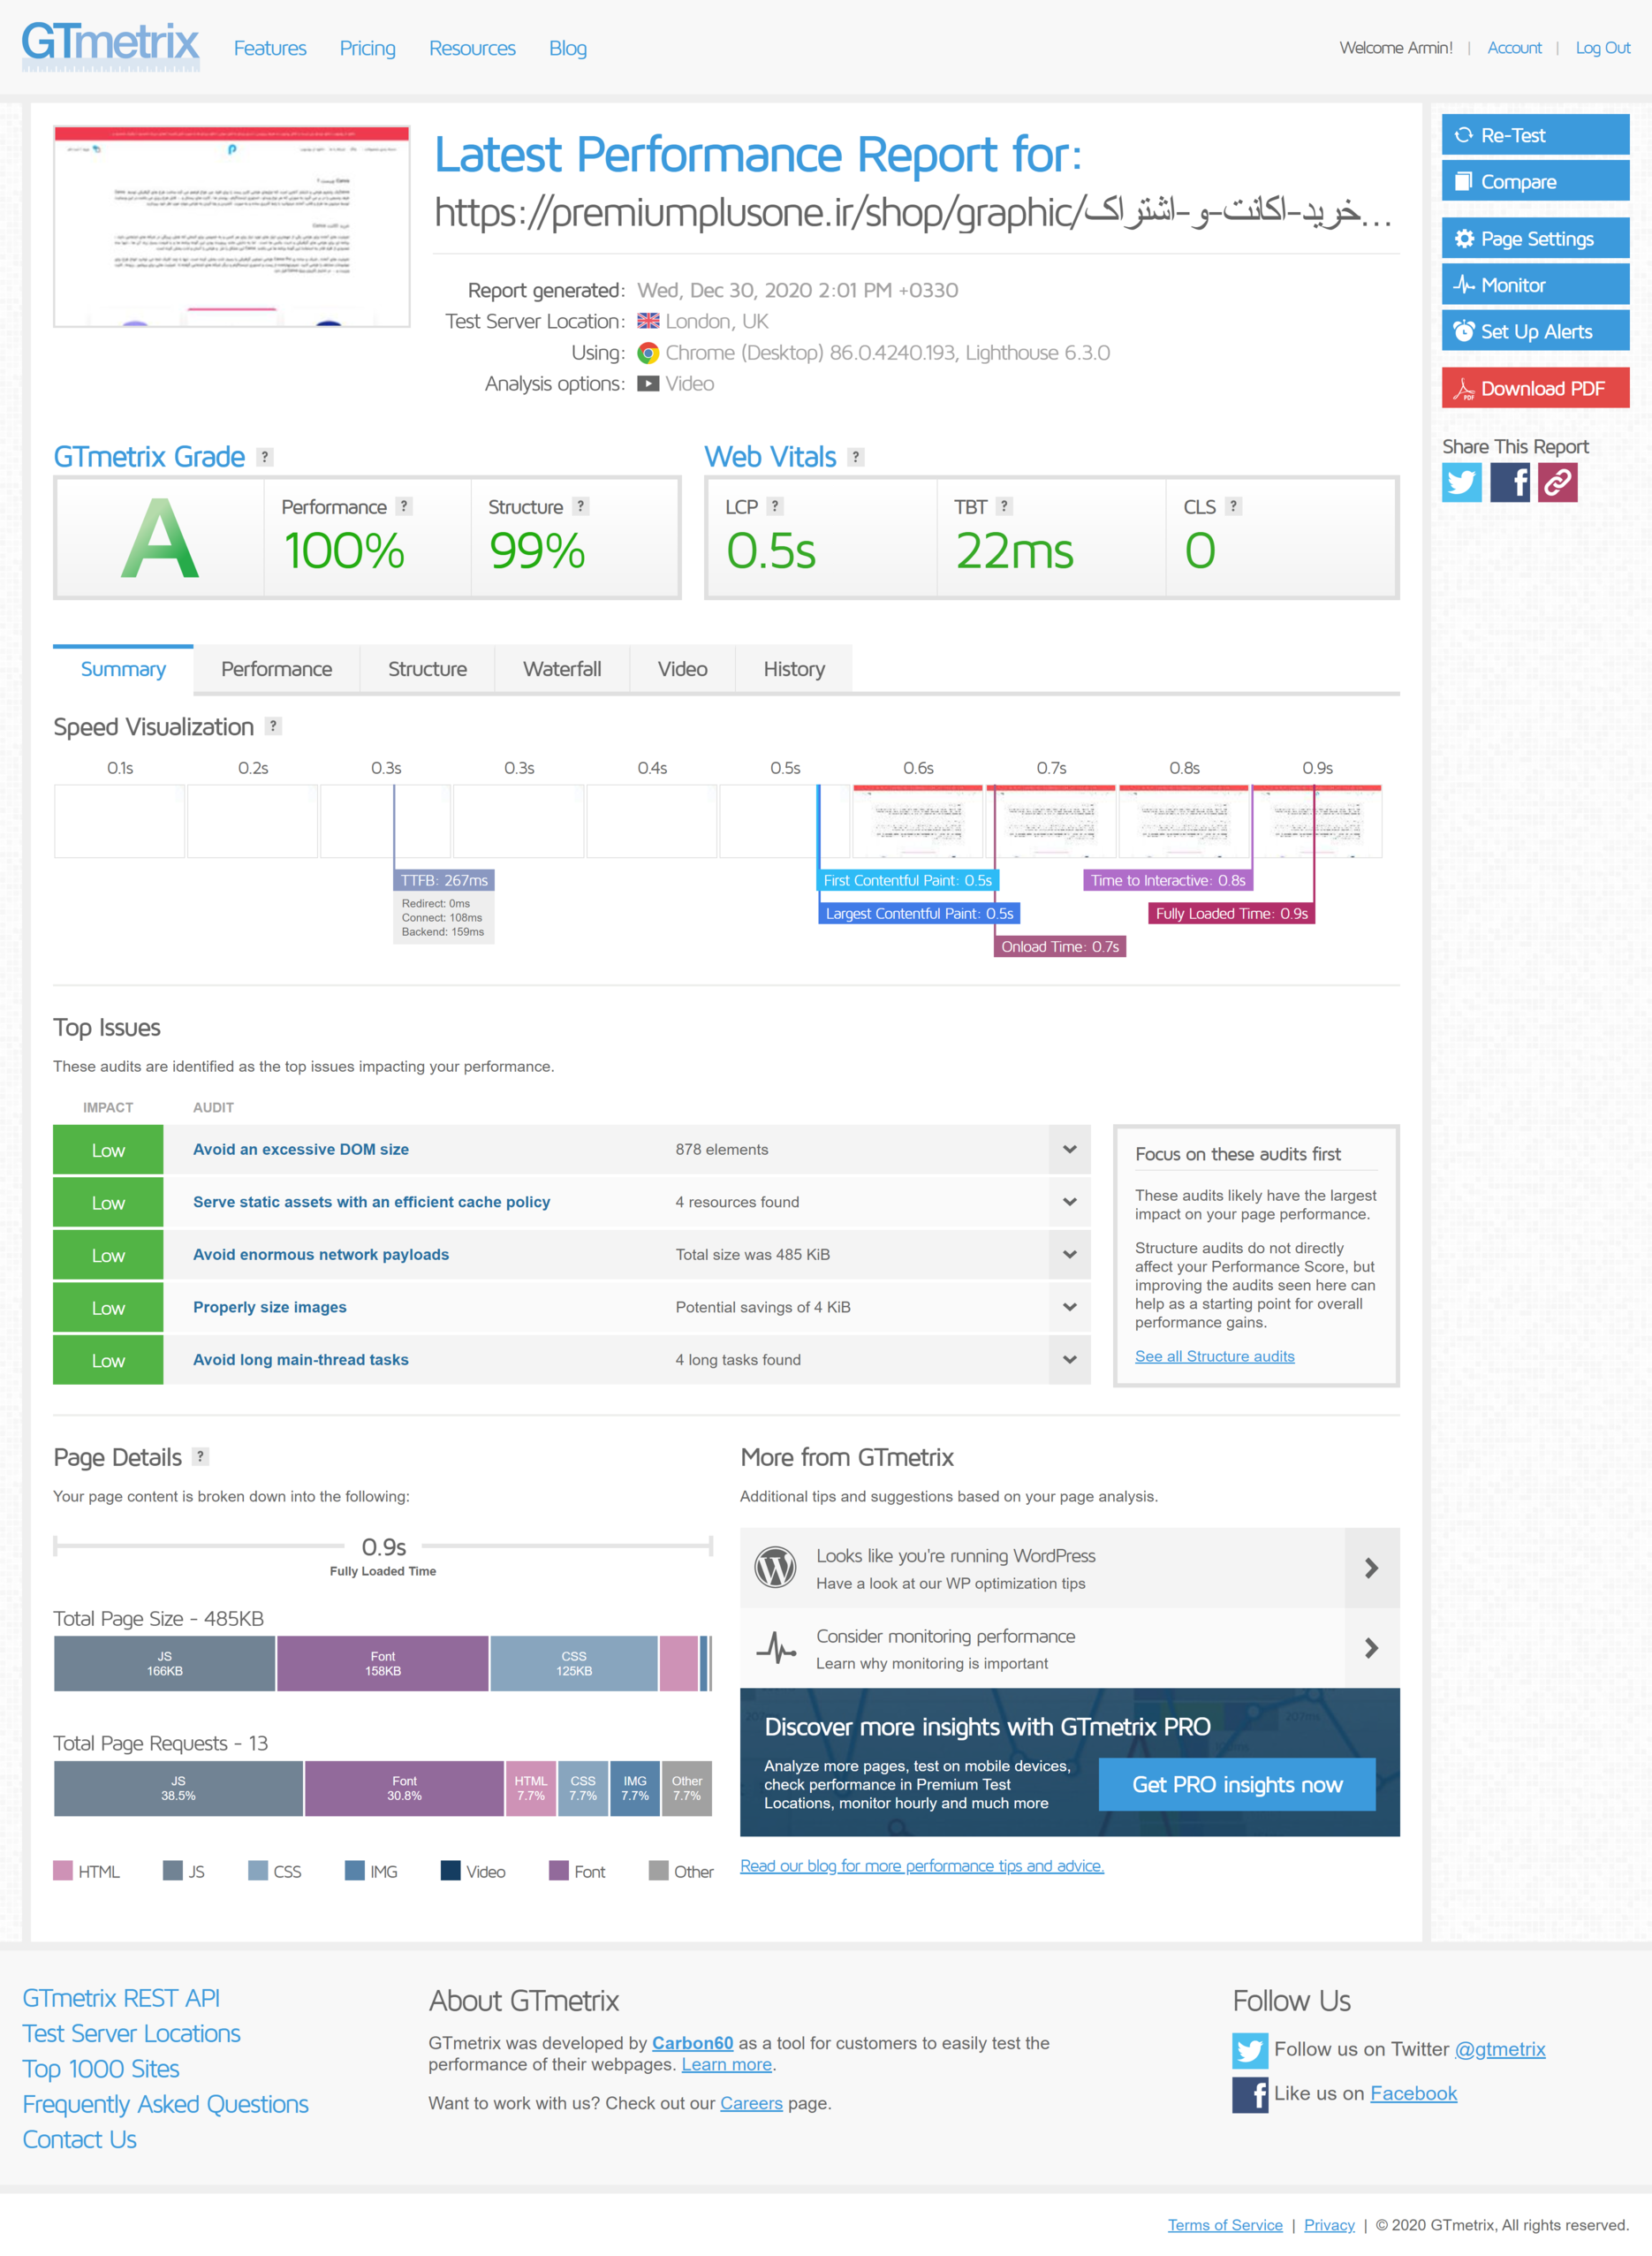
Task: Share report via Twitter icon
Action: [x=1461, y=482]
